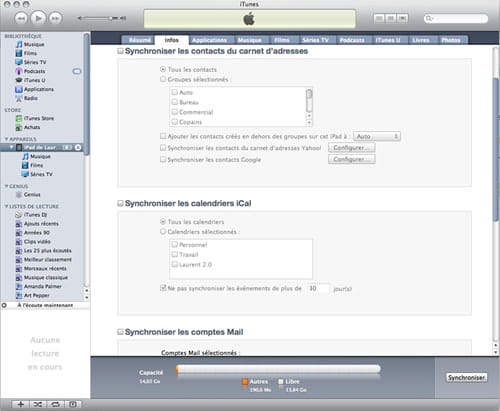Click the volume slider knob

click(110, 18)
